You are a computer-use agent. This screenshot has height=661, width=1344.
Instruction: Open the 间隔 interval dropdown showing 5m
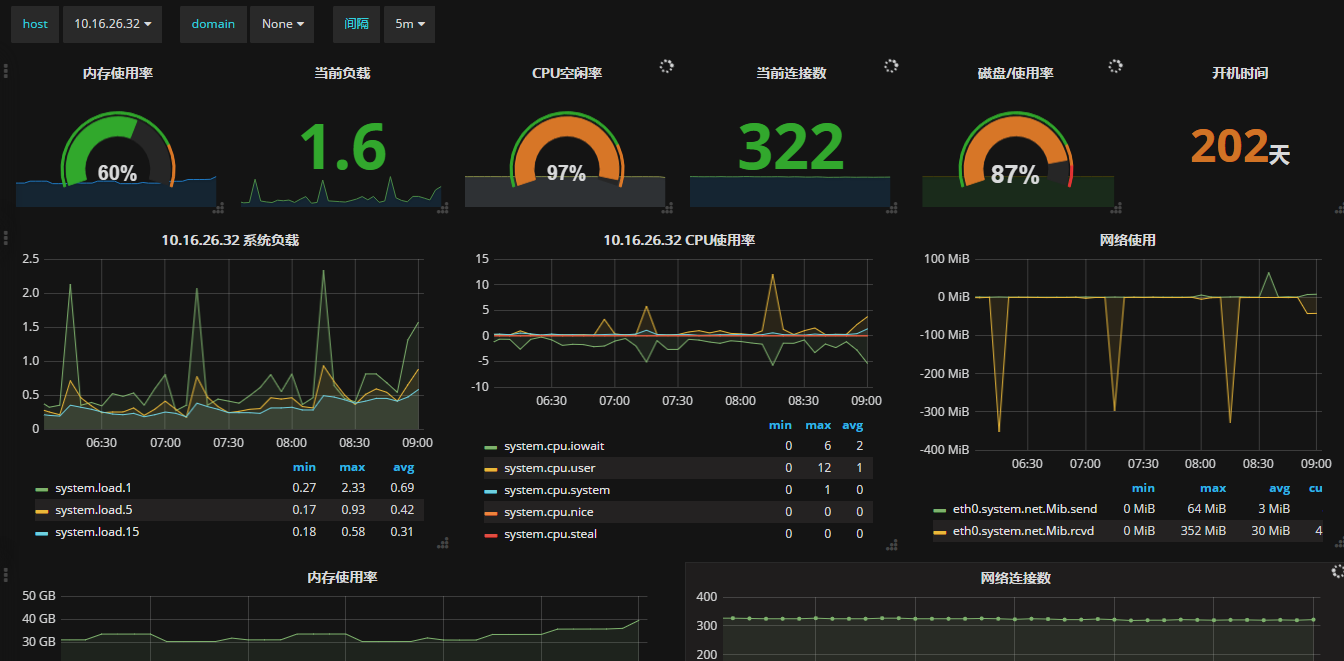point(409,24)
